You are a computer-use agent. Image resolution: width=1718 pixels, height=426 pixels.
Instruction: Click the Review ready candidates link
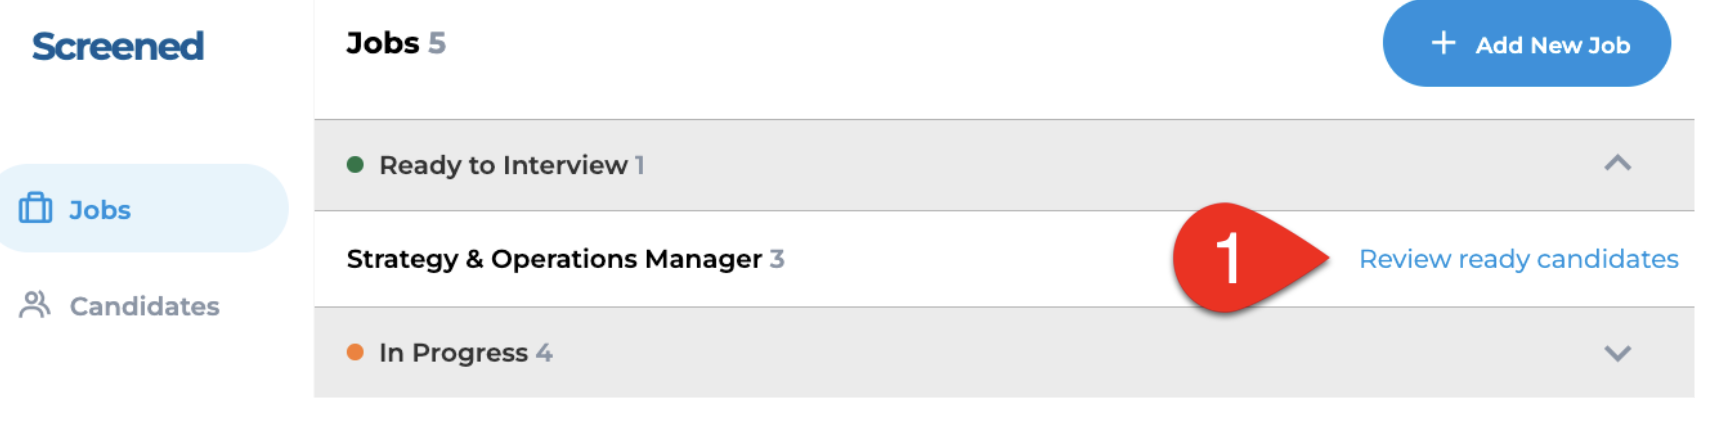(x=1518, y=259)
